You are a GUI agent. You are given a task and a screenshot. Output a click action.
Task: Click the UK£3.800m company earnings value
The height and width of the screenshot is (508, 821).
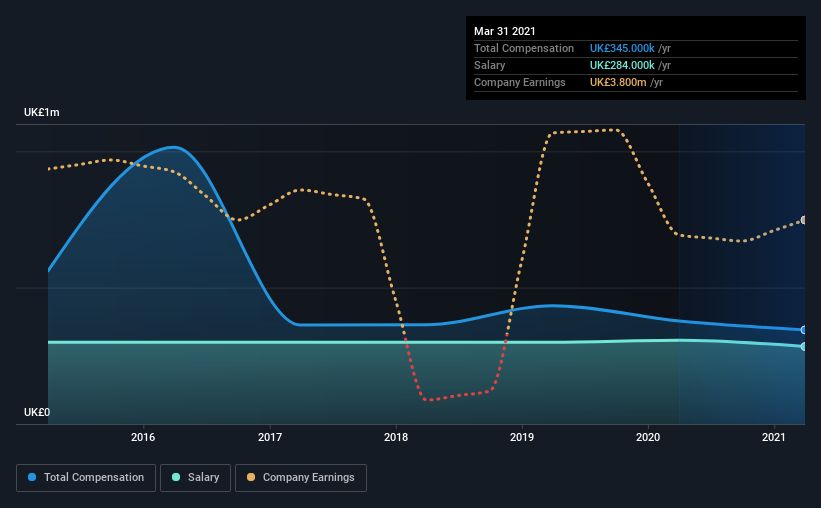[x=618, y=82]
